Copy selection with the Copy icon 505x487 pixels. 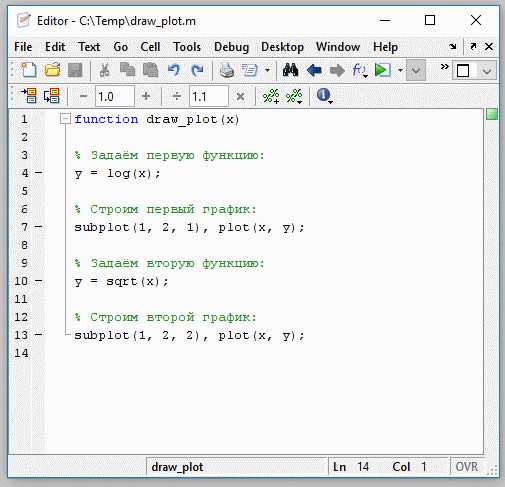pyautogui.click(x=127, y=70)
